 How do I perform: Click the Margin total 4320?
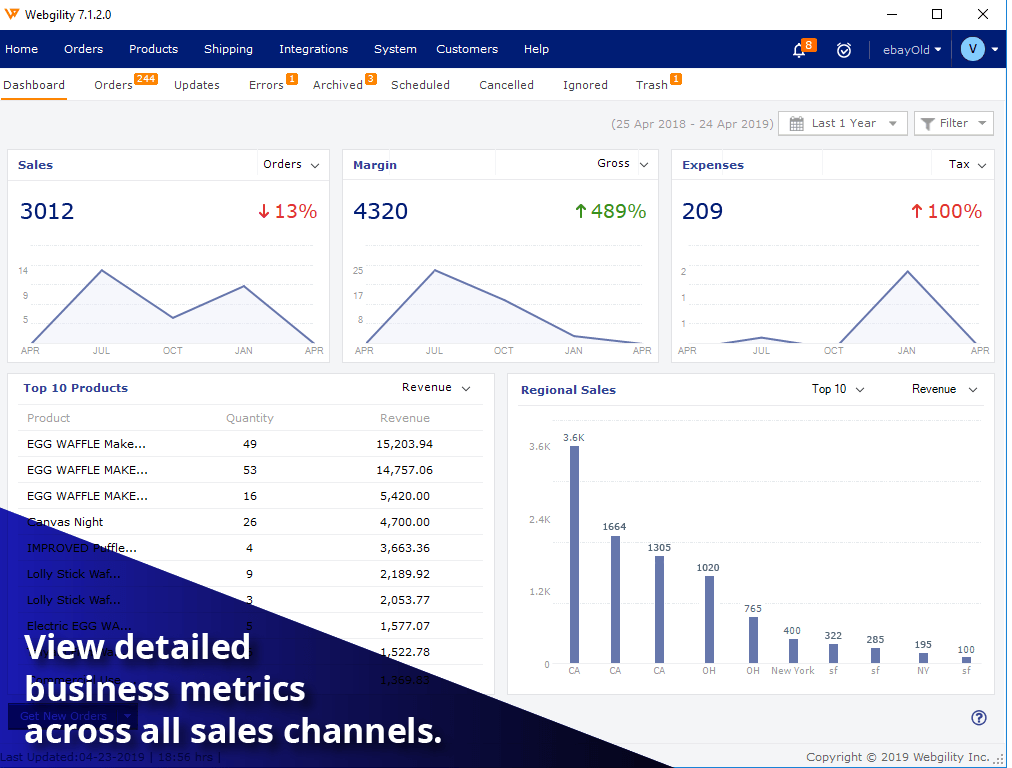[380, 212]
